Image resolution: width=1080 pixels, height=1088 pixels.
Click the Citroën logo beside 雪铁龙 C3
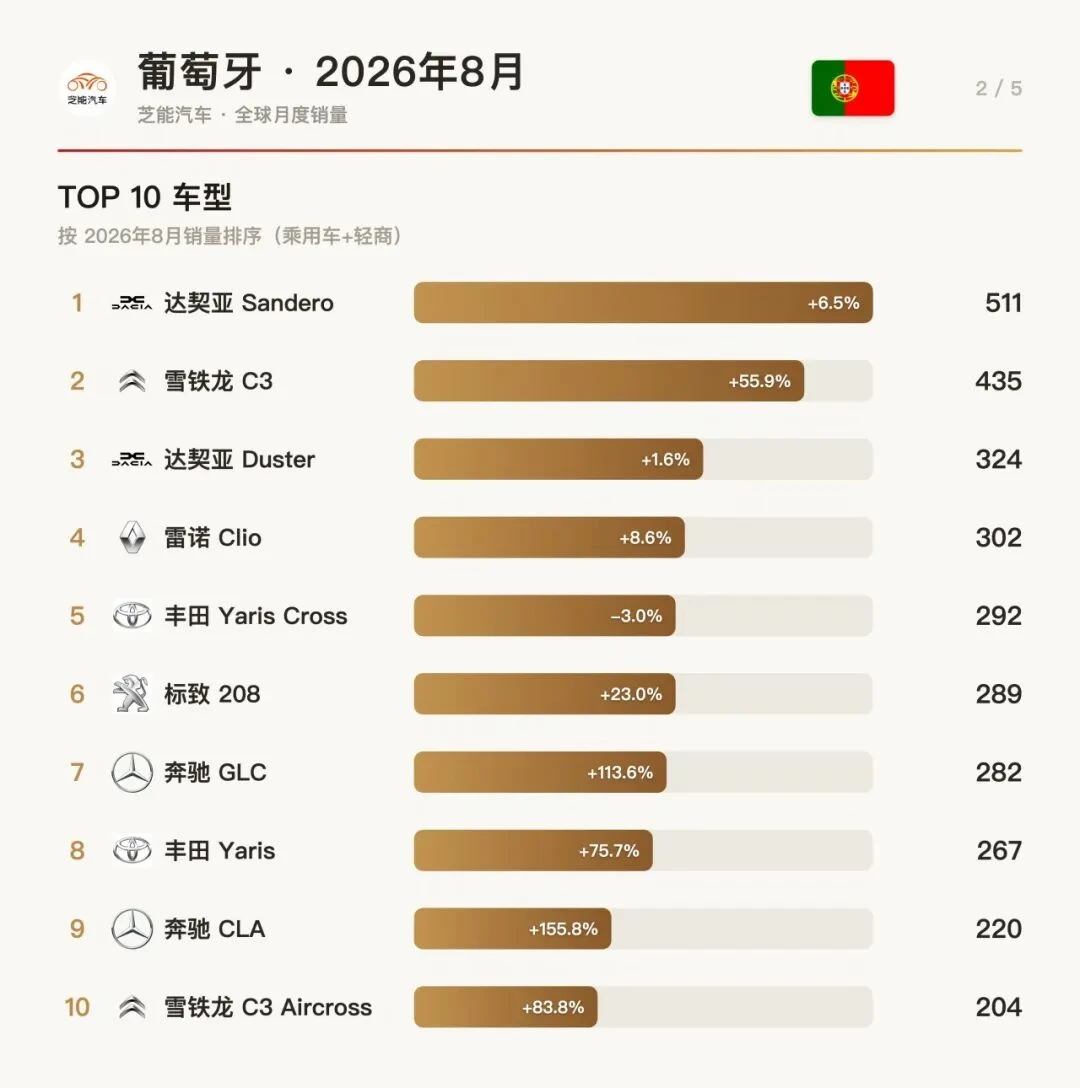point(132,381)
